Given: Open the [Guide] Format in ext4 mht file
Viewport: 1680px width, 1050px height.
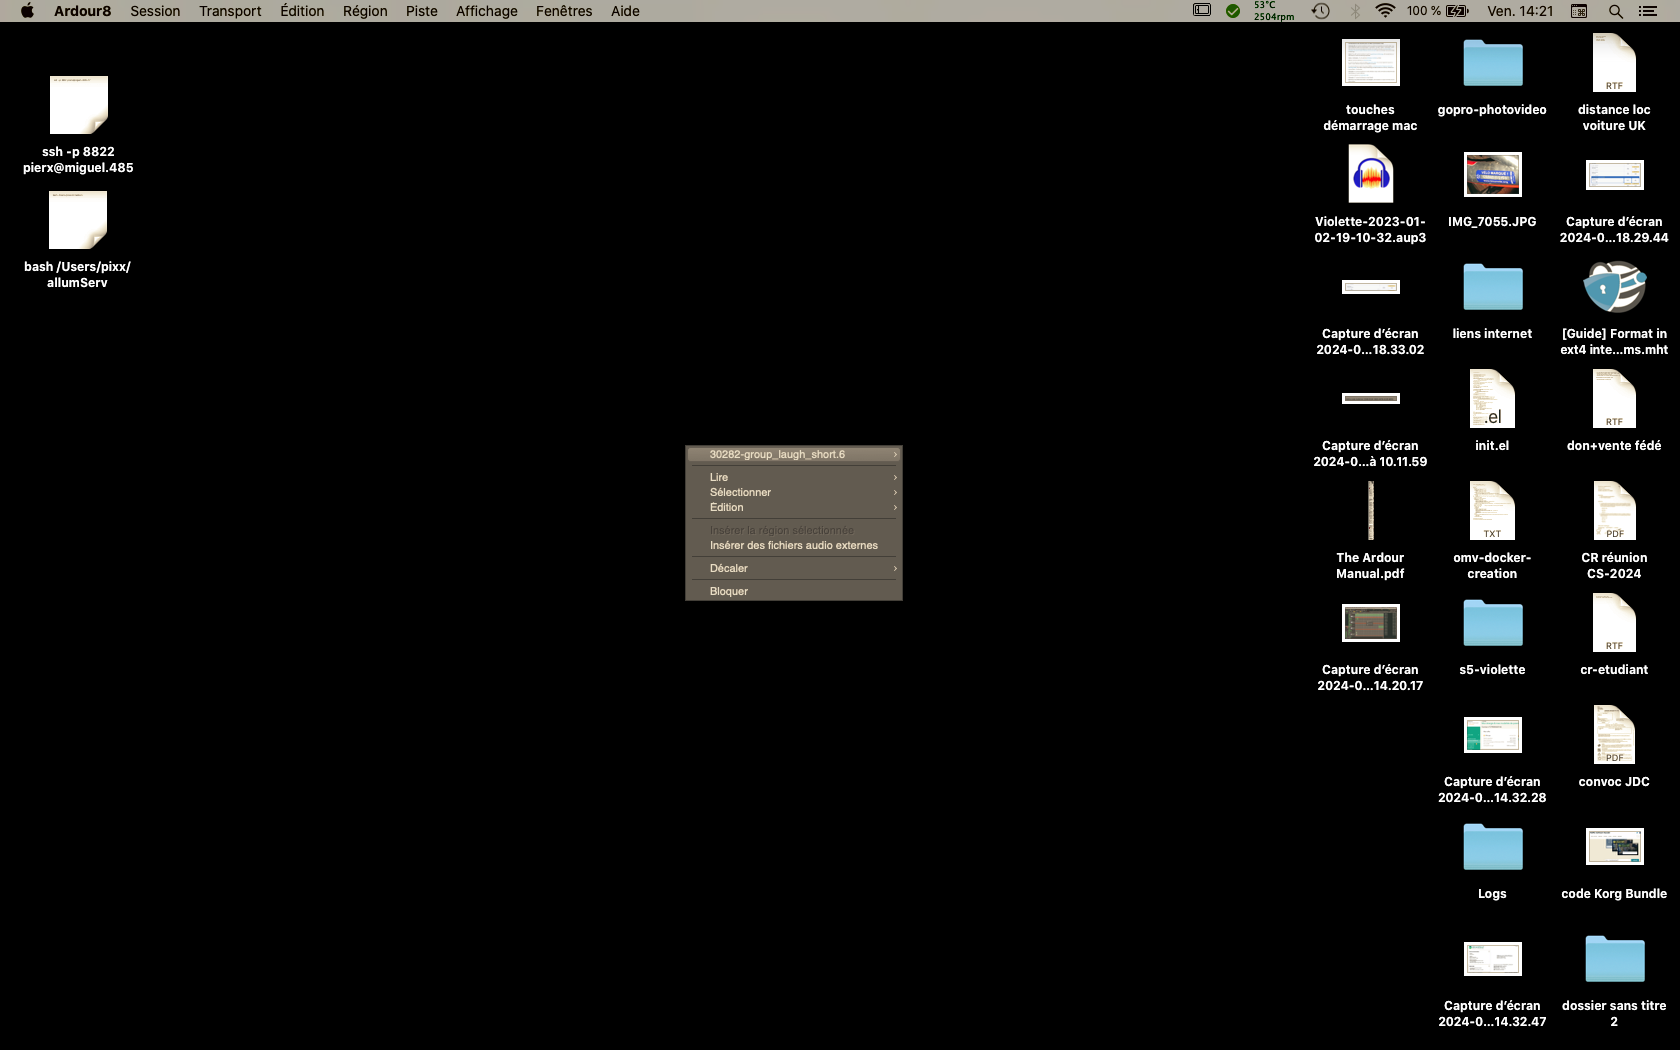Looking at the screenshot, I should click(x=1614, y=287).
